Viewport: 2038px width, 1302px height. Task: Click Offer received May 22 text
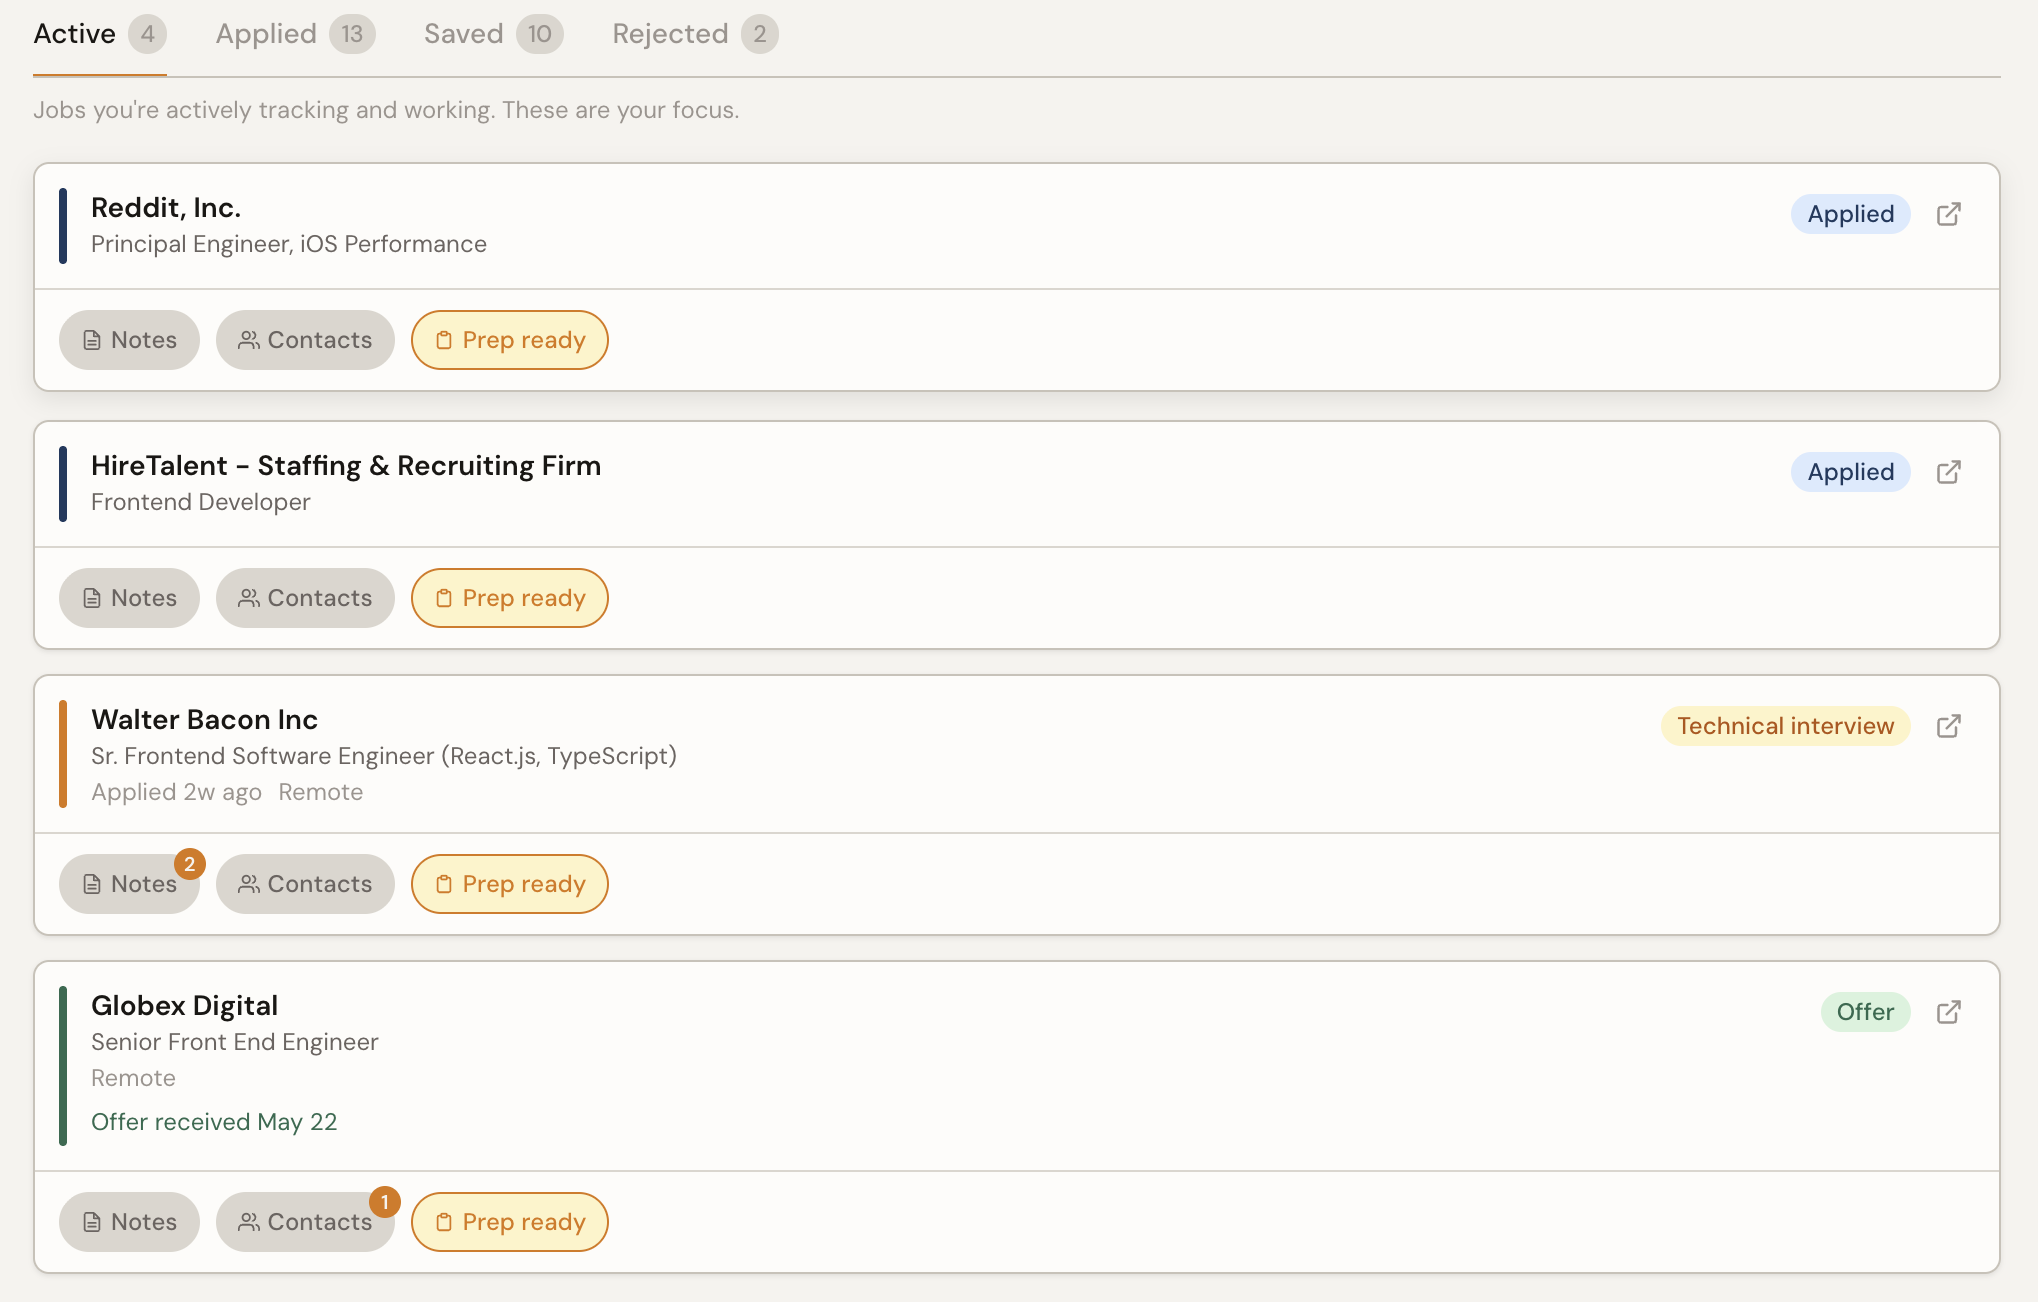point(214,1122)
